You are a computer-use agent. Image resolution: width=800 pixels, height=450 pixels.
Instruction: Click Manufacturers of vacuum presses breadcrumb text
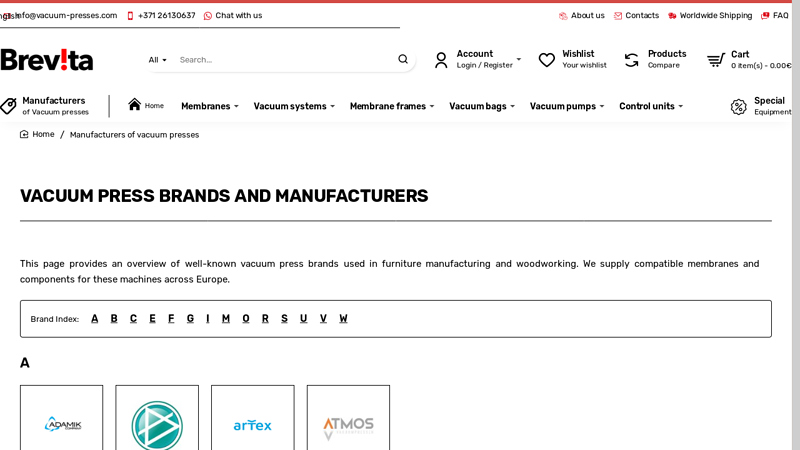pos(134,135)
